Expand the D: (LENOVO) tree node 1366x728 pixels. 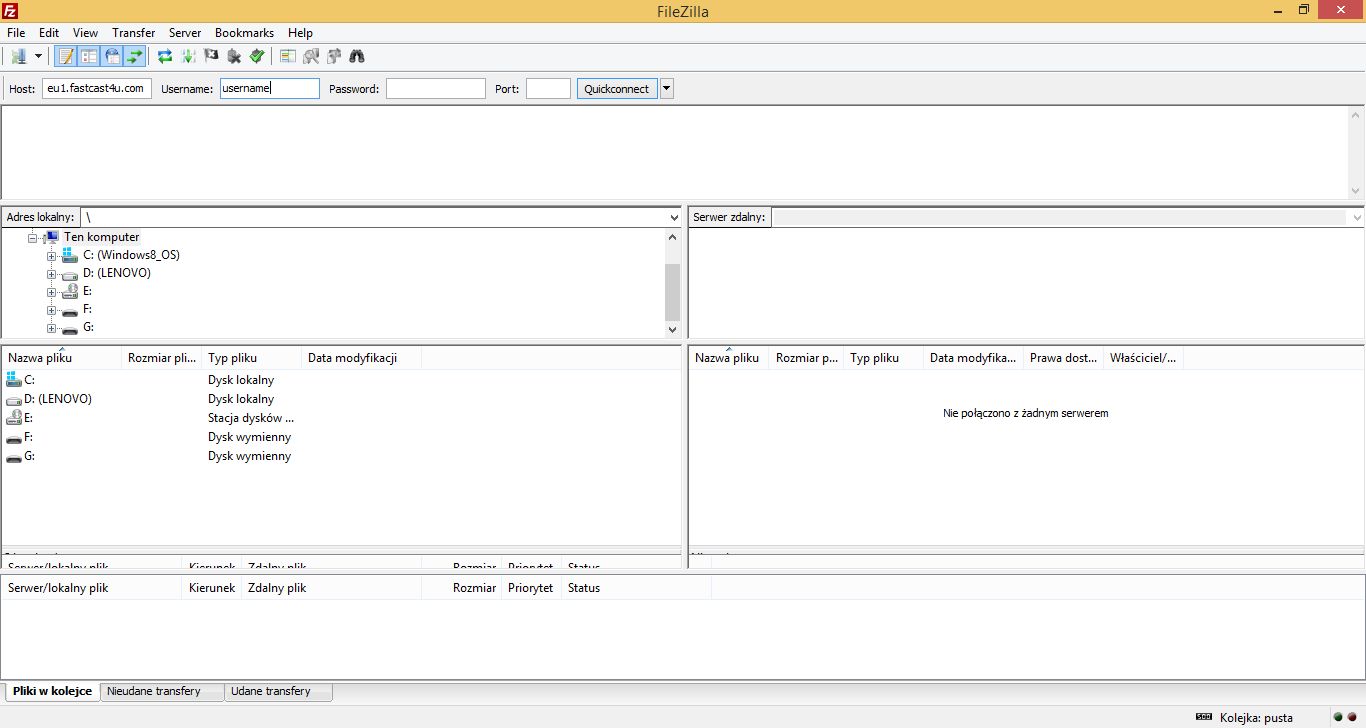51,274
